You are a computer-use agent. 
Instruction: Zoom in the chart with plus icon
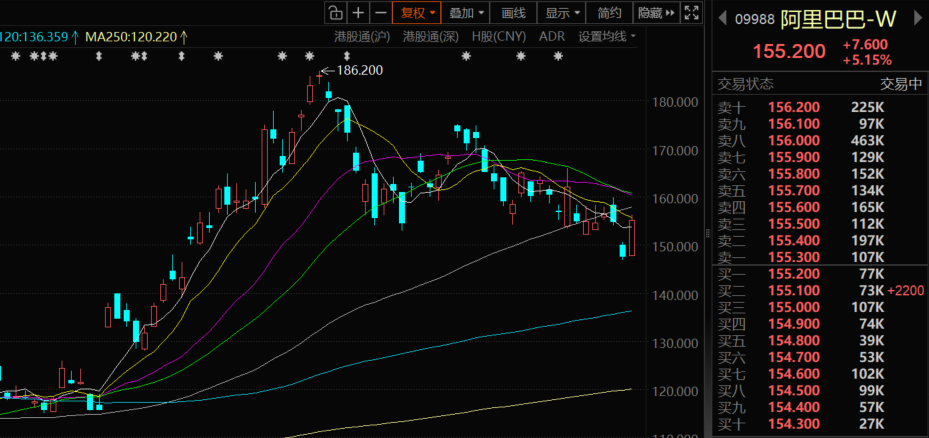[x=358, y=13]
